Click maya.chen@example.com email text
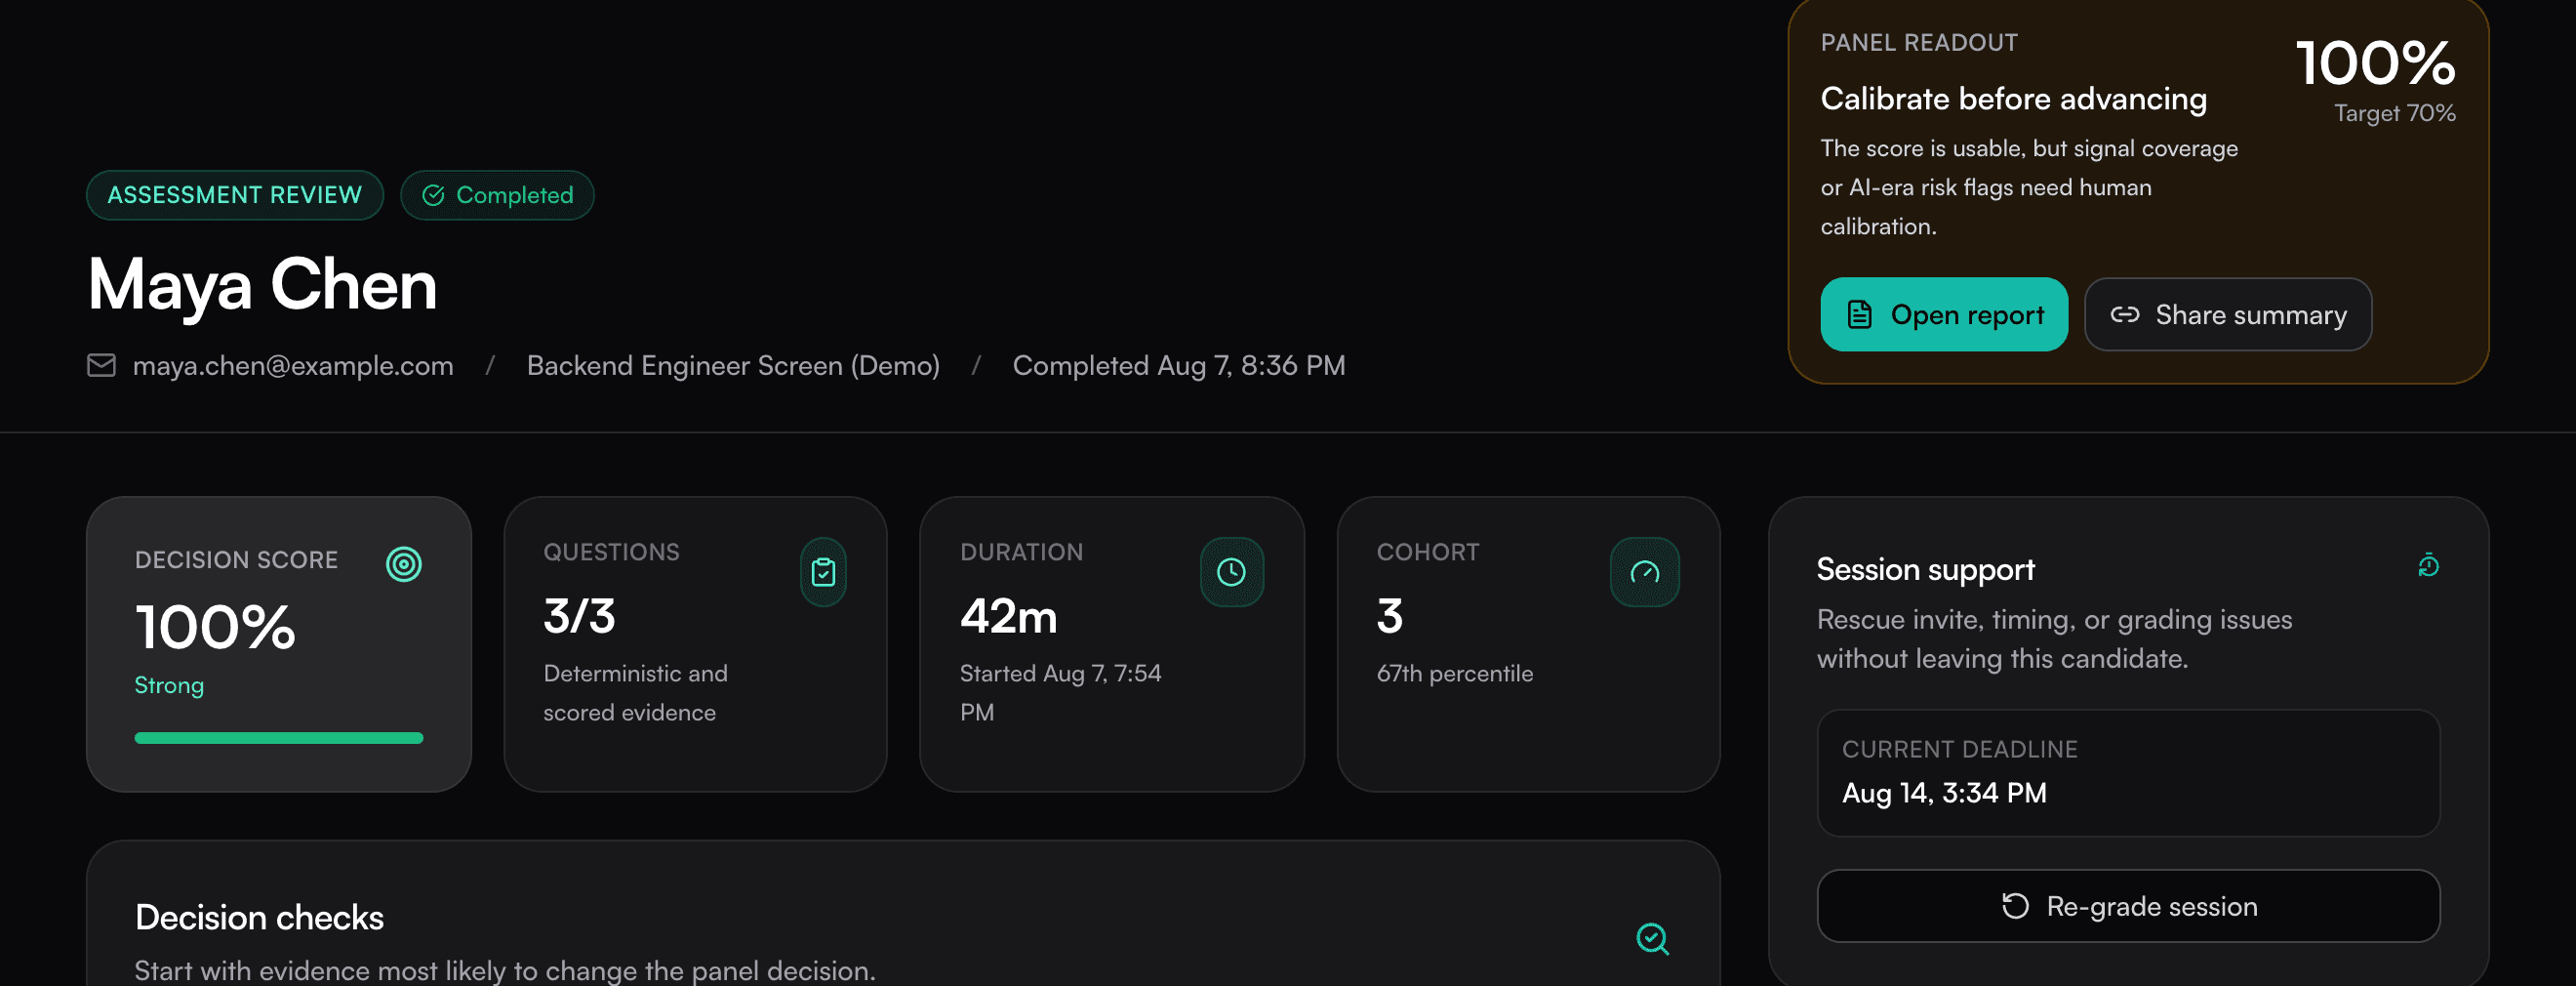2576x986 pixels. [293, 366]
